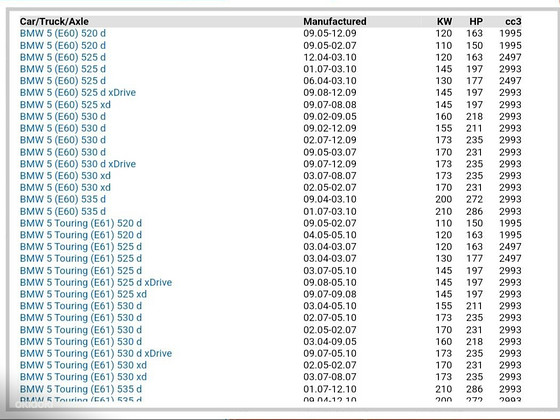The width and height of the screenshot is (560, 420).
Task: Click the cc3 column header
Action: pyautogui.click(x=513, y=21)
